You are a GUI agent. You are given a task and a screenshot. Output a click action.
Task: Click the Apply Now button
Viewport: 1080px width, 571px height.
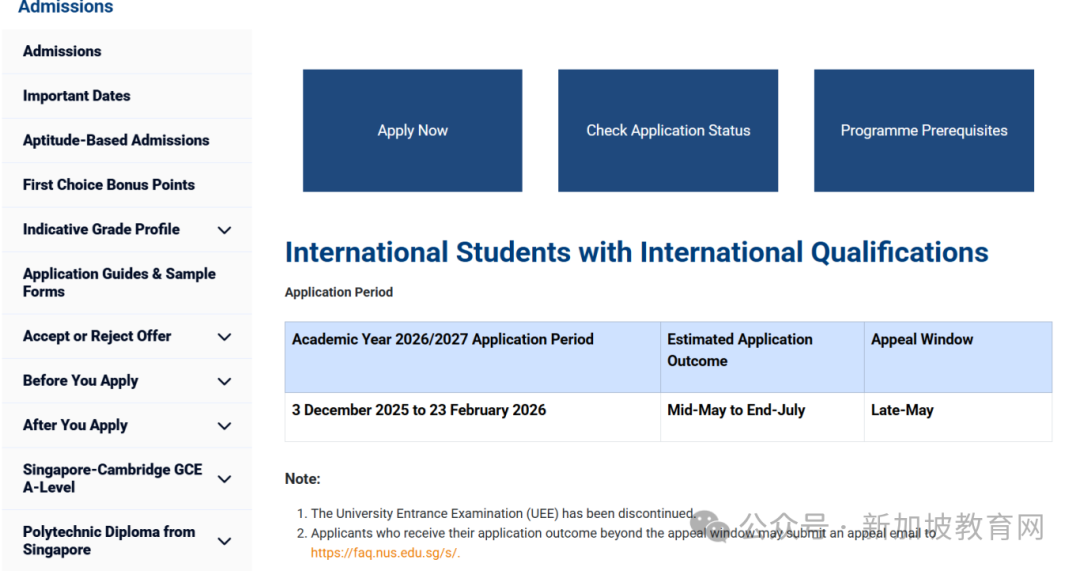click(x=412, y=130)
